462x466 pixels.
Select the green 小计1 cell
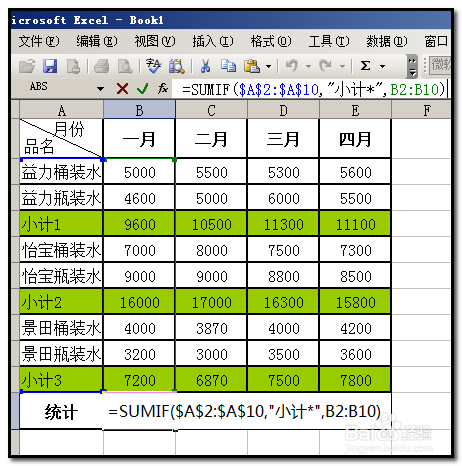tap(61, 224)
